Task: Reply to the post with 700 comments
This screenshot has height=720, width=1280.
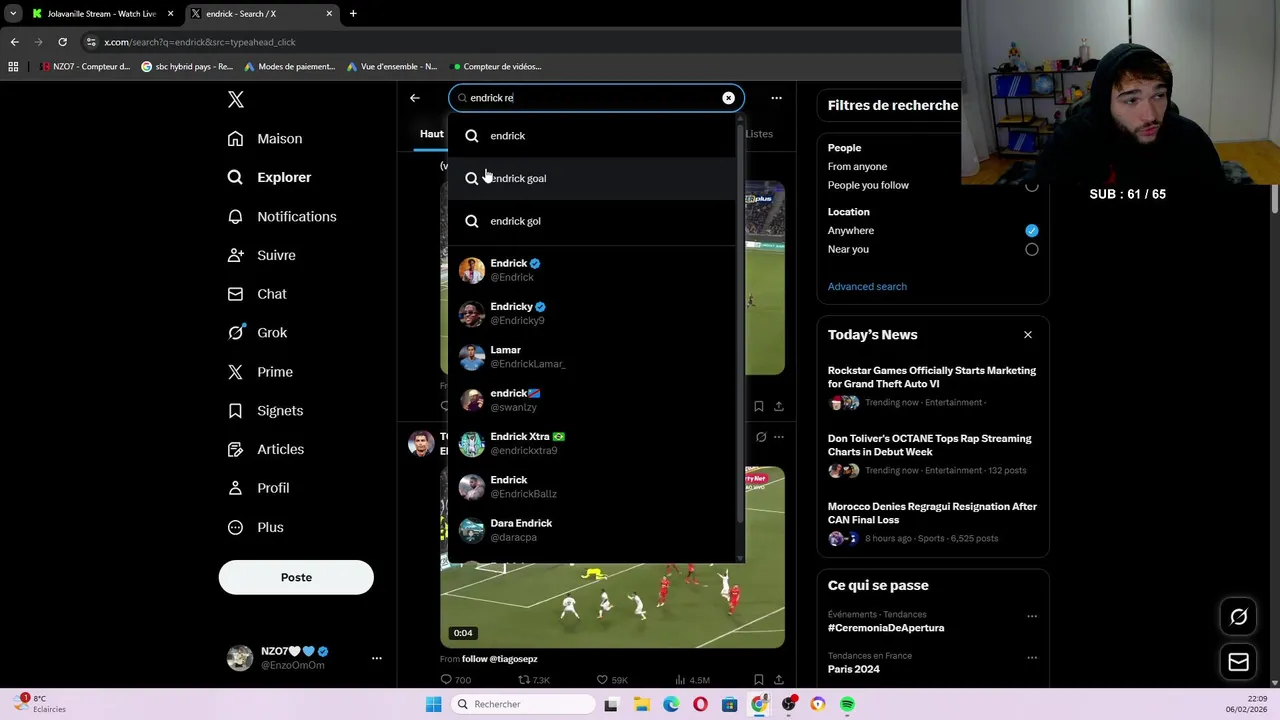Action: [456, 680]
